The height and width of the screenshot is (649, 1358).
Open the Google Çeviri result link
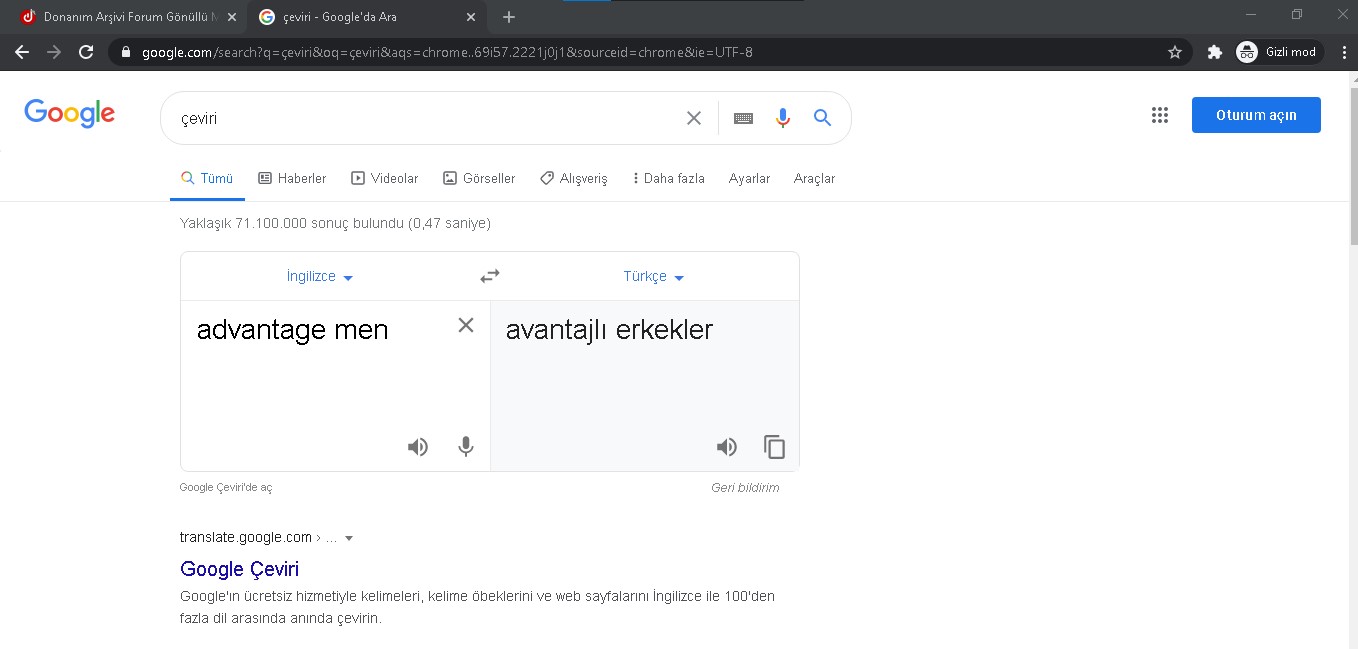click(239, 569)
